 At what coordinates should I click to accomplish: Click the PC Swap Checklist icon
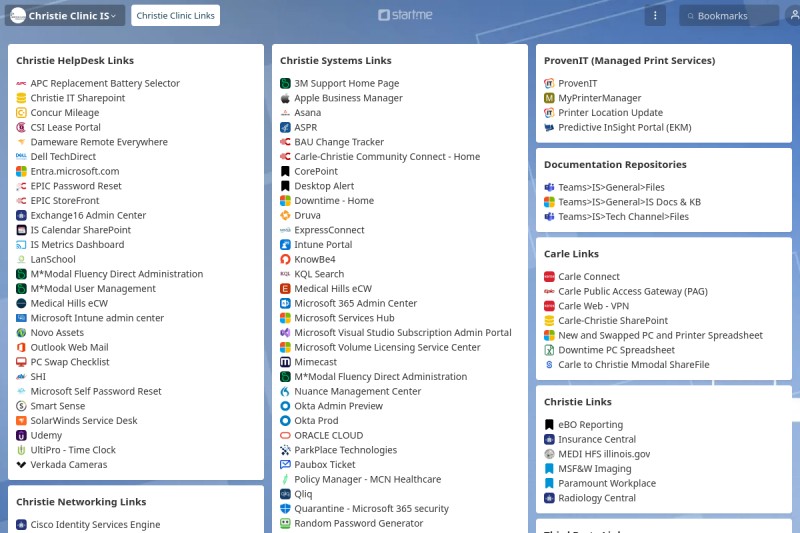point(21,362)
